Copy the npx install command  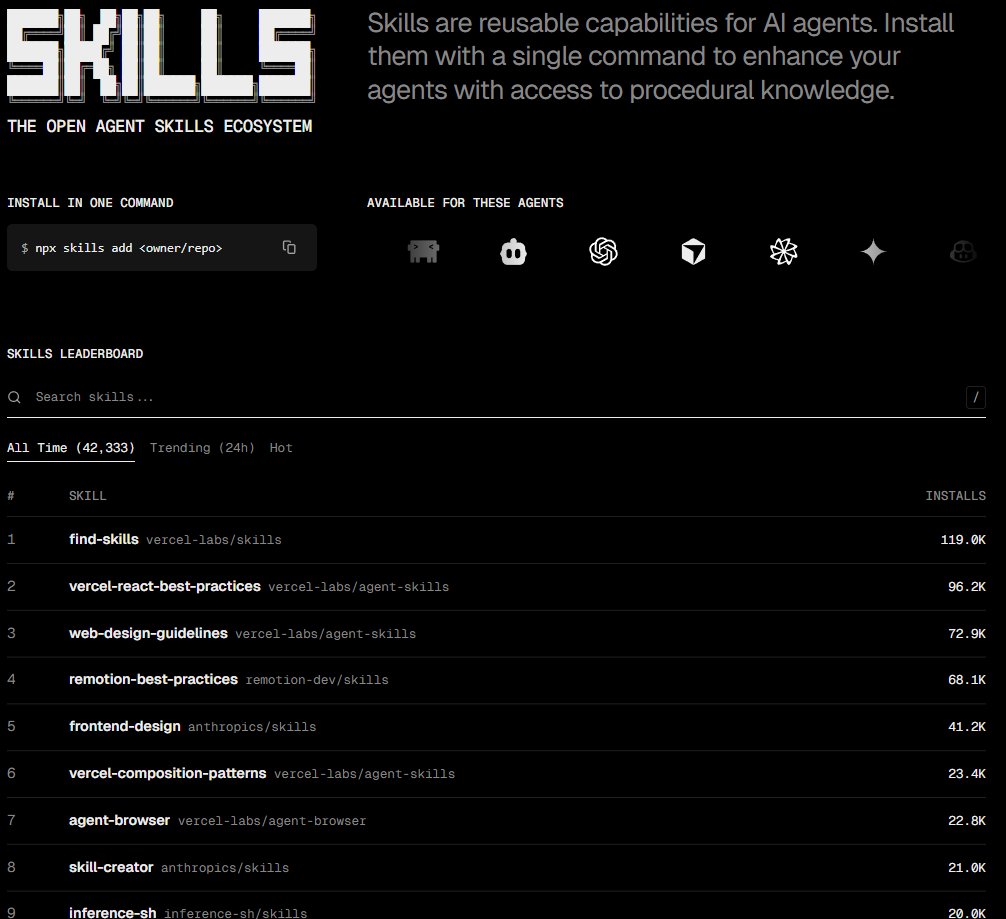pyautogui.click(x=289, y=246)
